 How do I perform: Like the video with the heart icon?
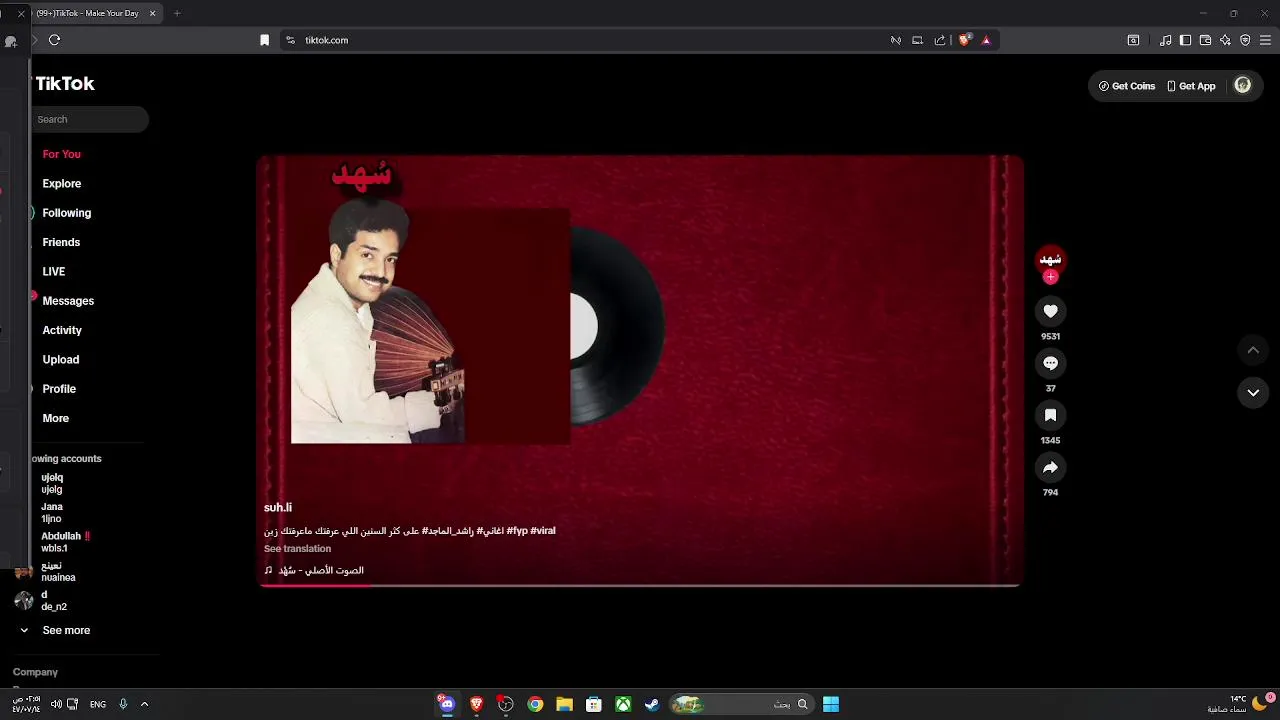[x=1050, y=311]
